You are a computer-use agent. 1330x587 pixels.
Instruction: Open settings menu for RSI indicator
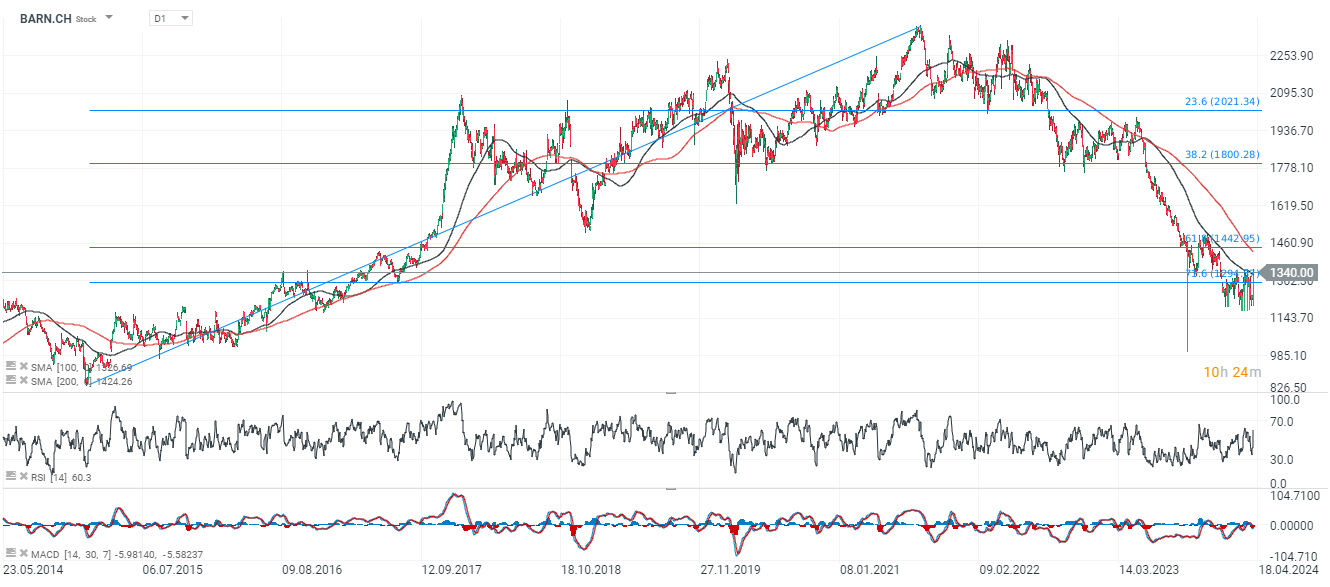[10, 477]
